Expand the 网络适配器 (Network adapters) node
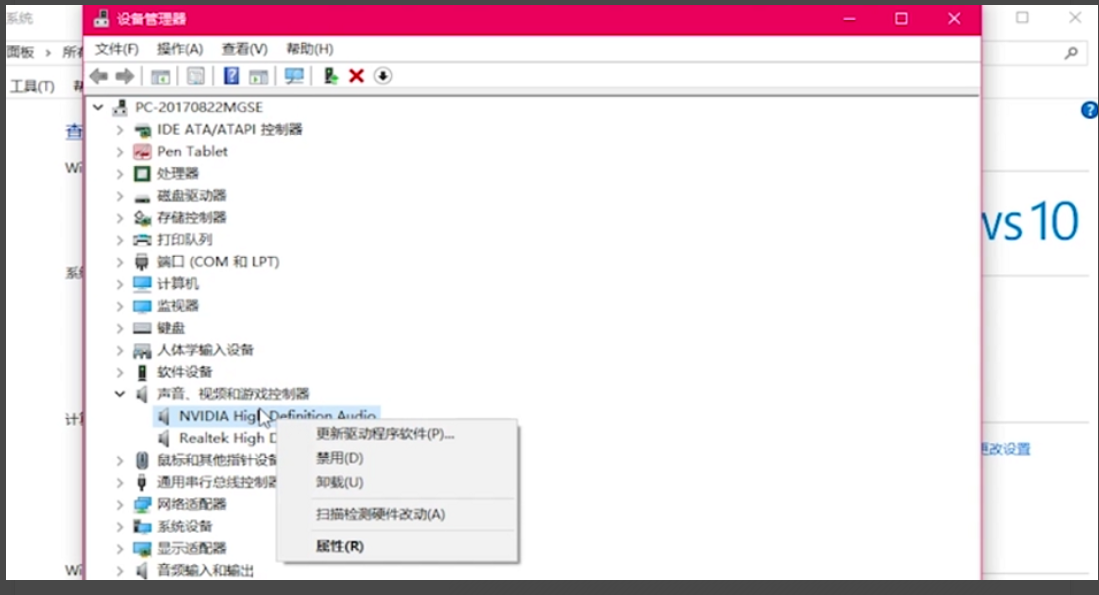Viewport: 1099px width, 595px height. pyautogui.click(x=120, y=504)
